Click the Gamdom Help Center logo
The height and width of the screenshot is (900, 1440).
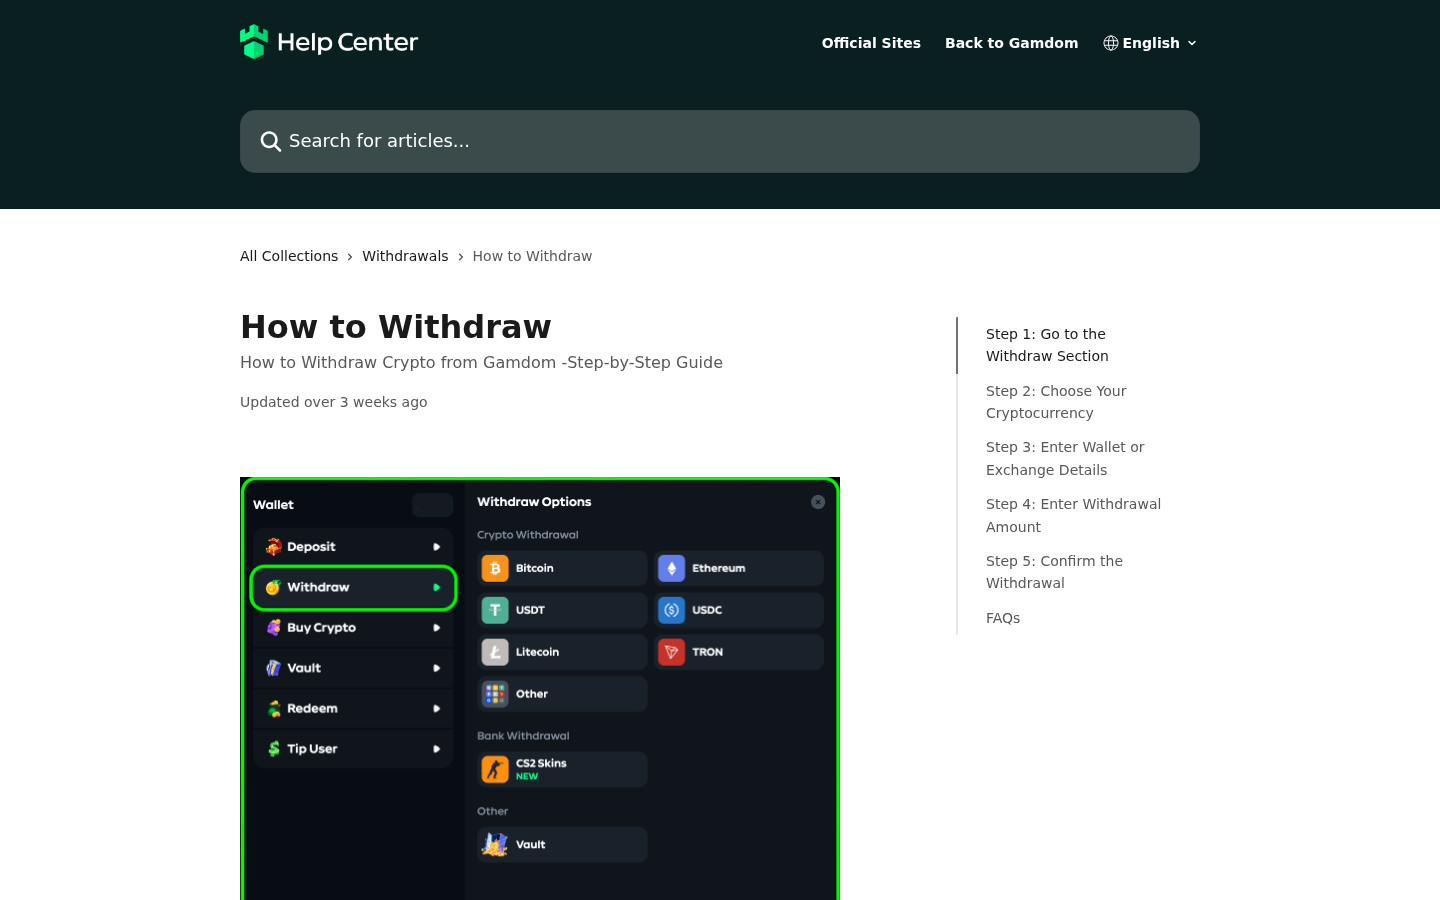pyautogui.click(x=329, y=42)
